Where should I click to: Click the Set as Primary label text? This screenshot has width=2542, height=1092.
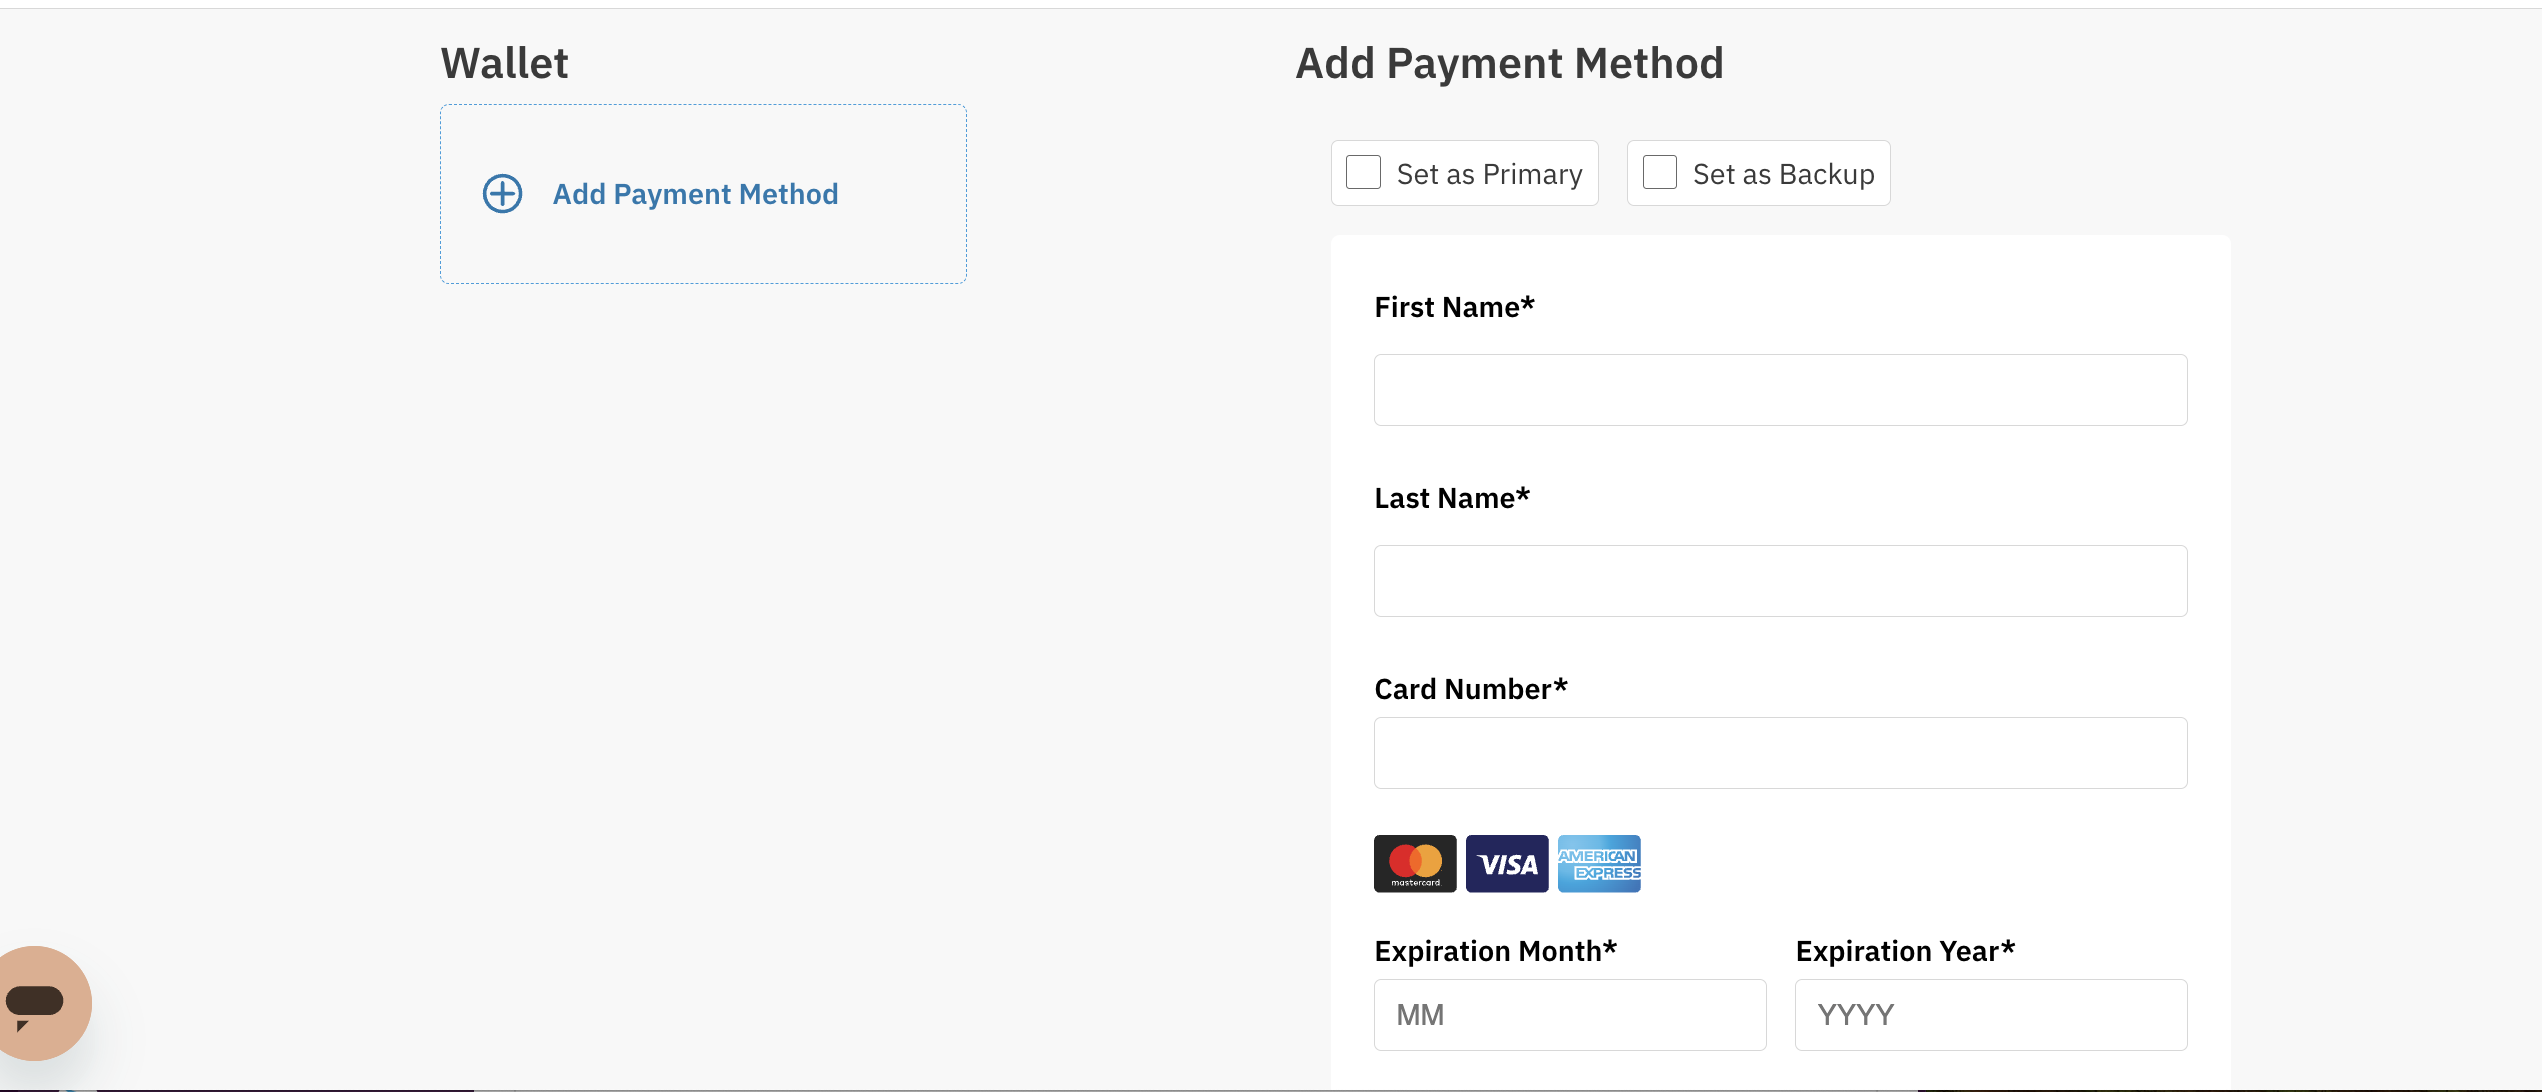click(x=1489, y=174)
